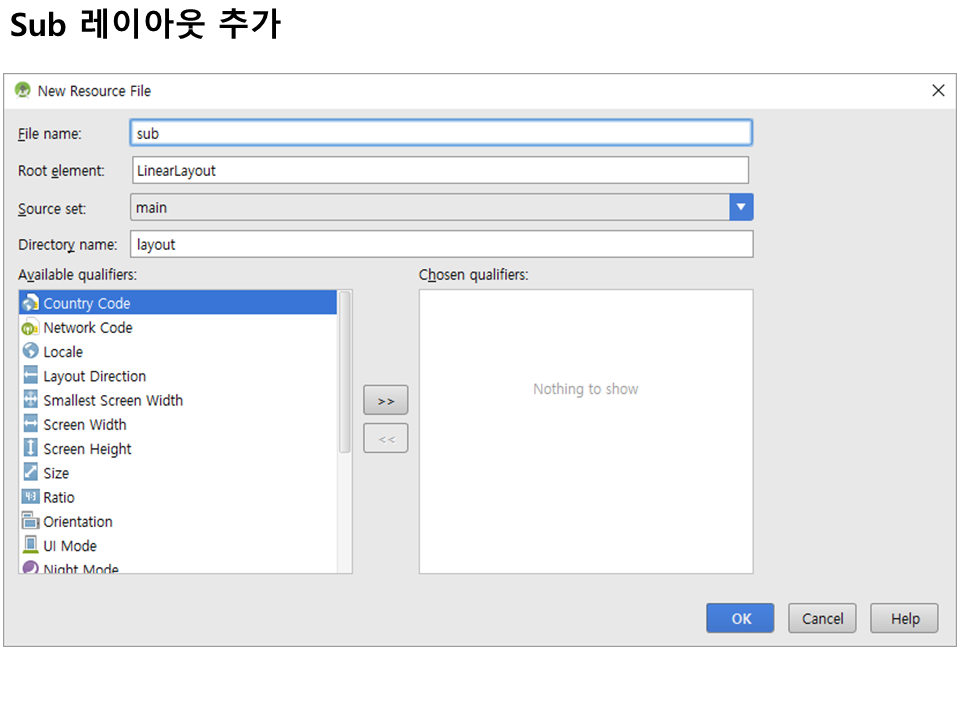Choose the Size qualifier
Viewport: 960px width, 720px height.
[56, 473]
